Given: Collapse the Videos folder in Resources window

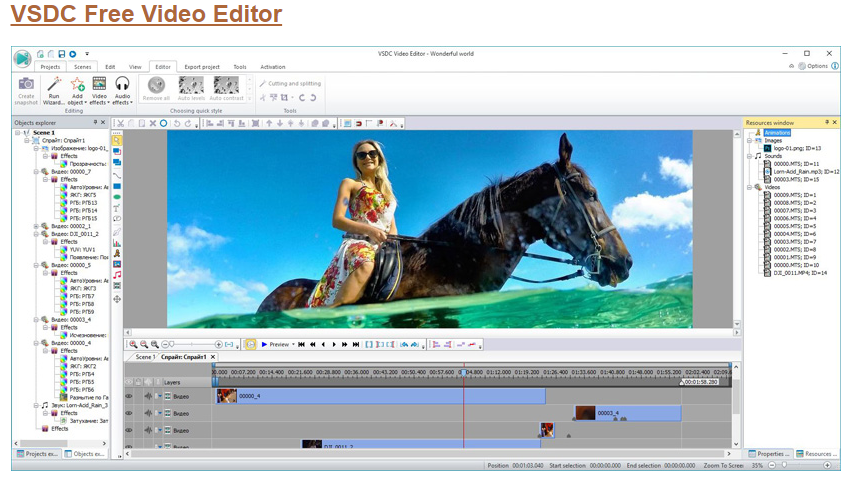Looking at the screenshot, I should click(749, 187).
